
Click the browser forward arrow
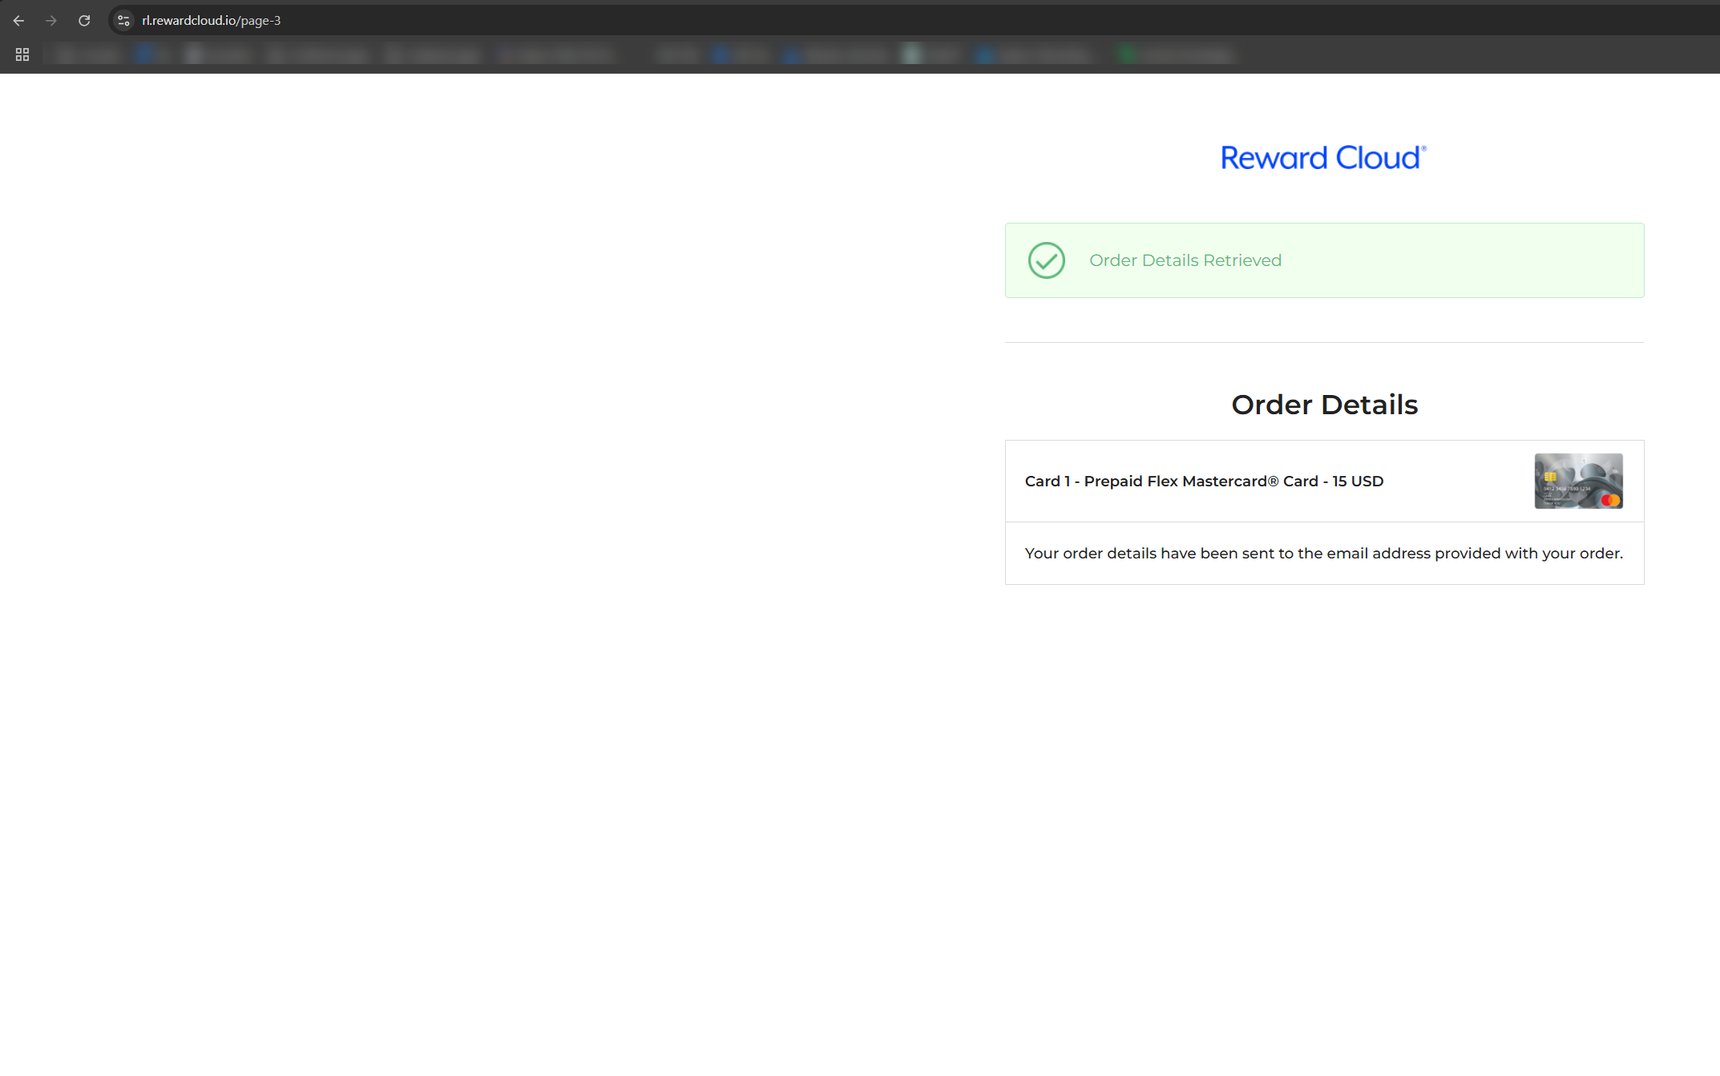51,20
